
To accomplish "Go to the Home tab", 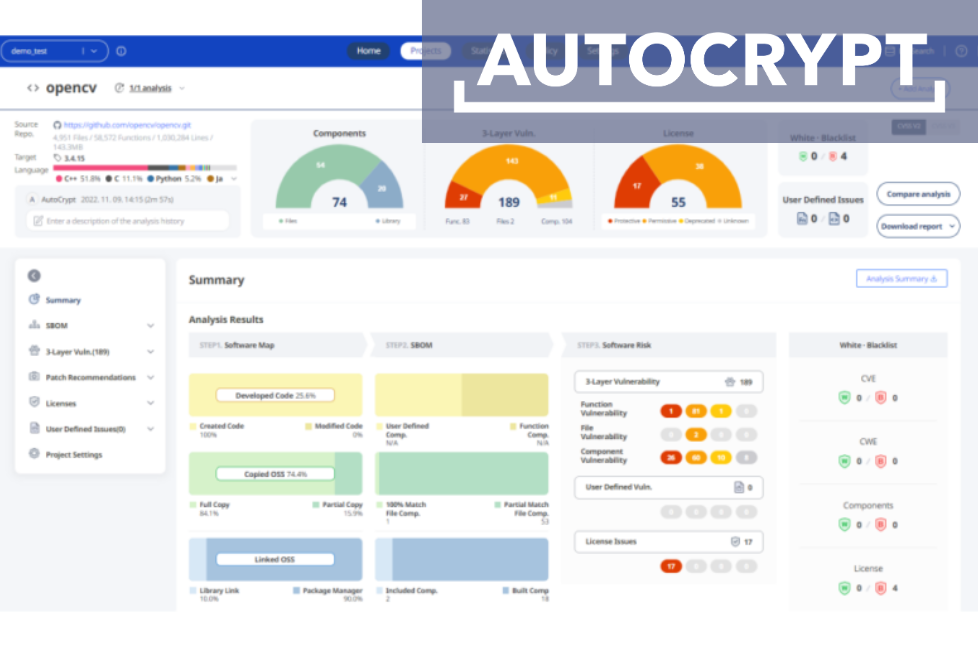I will click(x=368, y=51).
